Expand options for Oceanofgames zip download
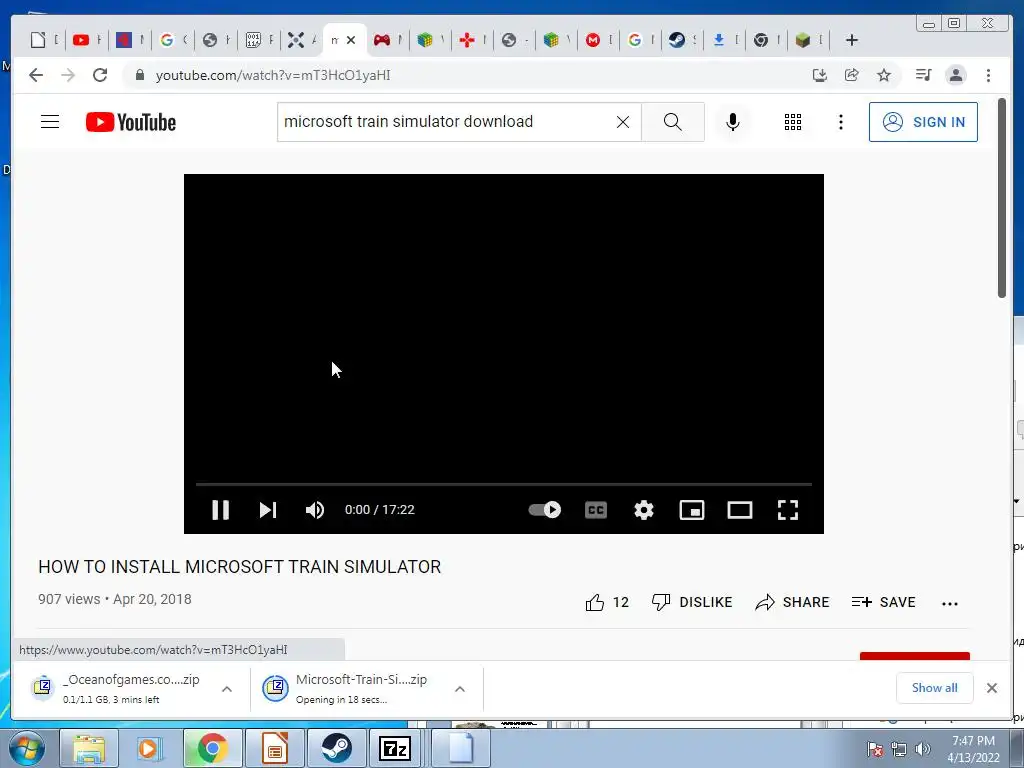Viewport: 1024px width, 768px height. coord(227,688)
